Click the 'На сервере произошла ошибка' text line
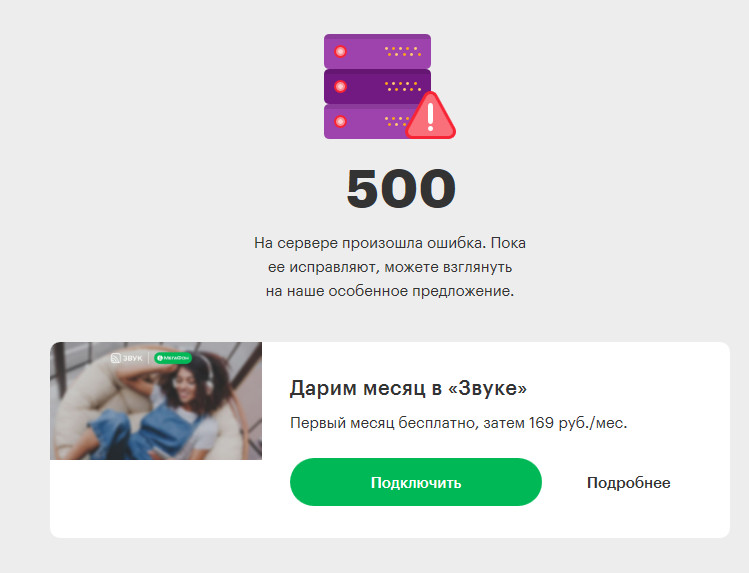The height and width of the screenshot is (573, 749). tap(390, 243)
